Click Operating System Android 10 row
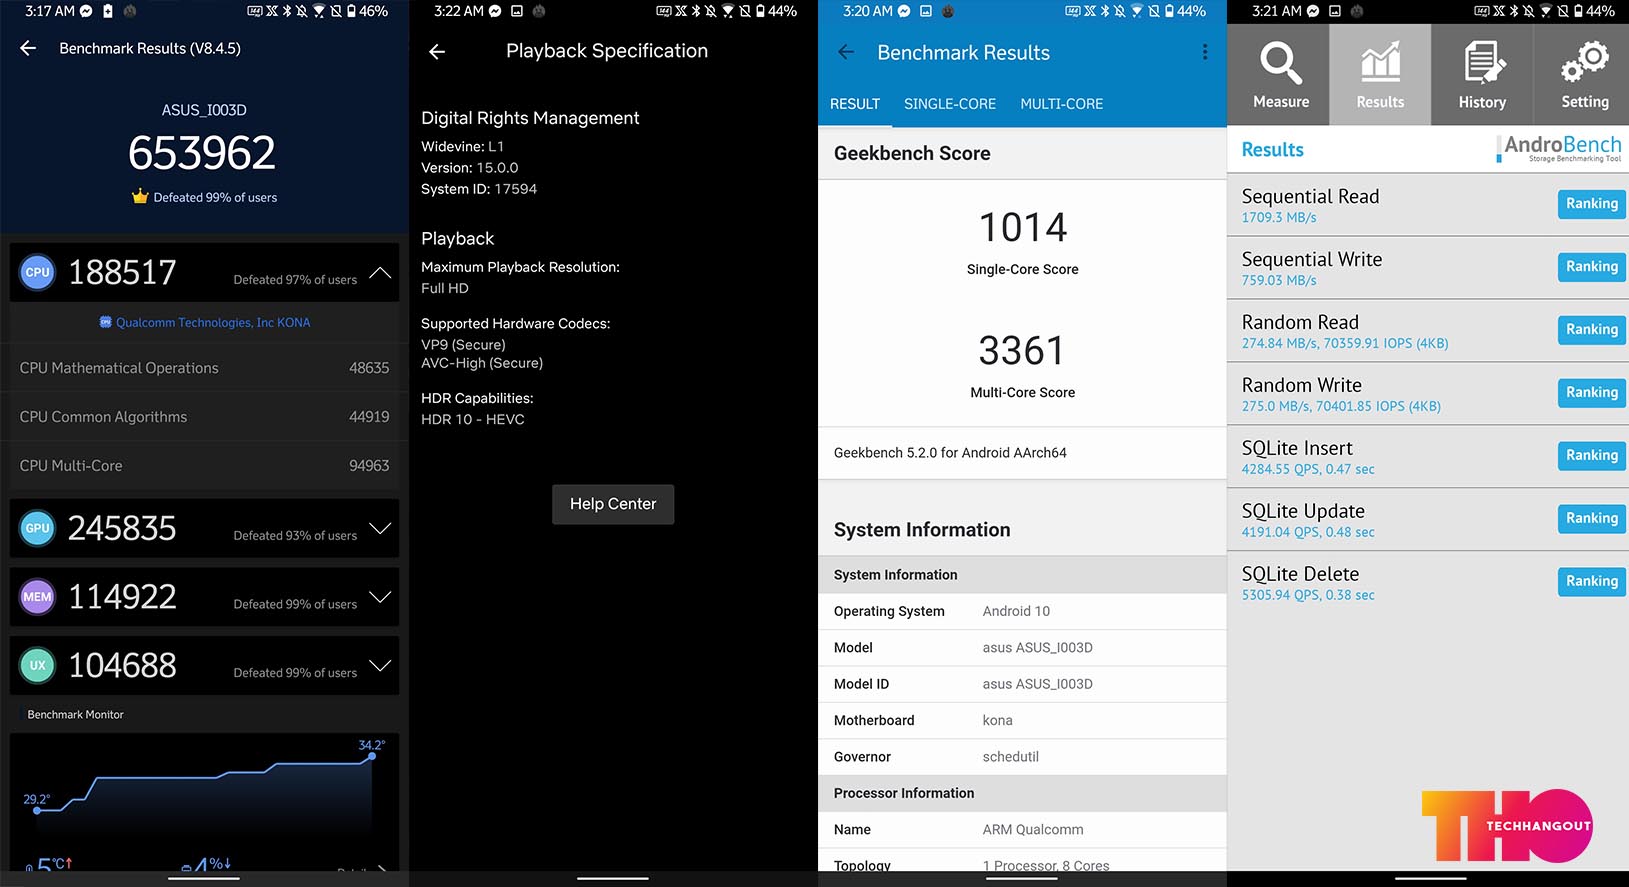 coord(1022,611)
